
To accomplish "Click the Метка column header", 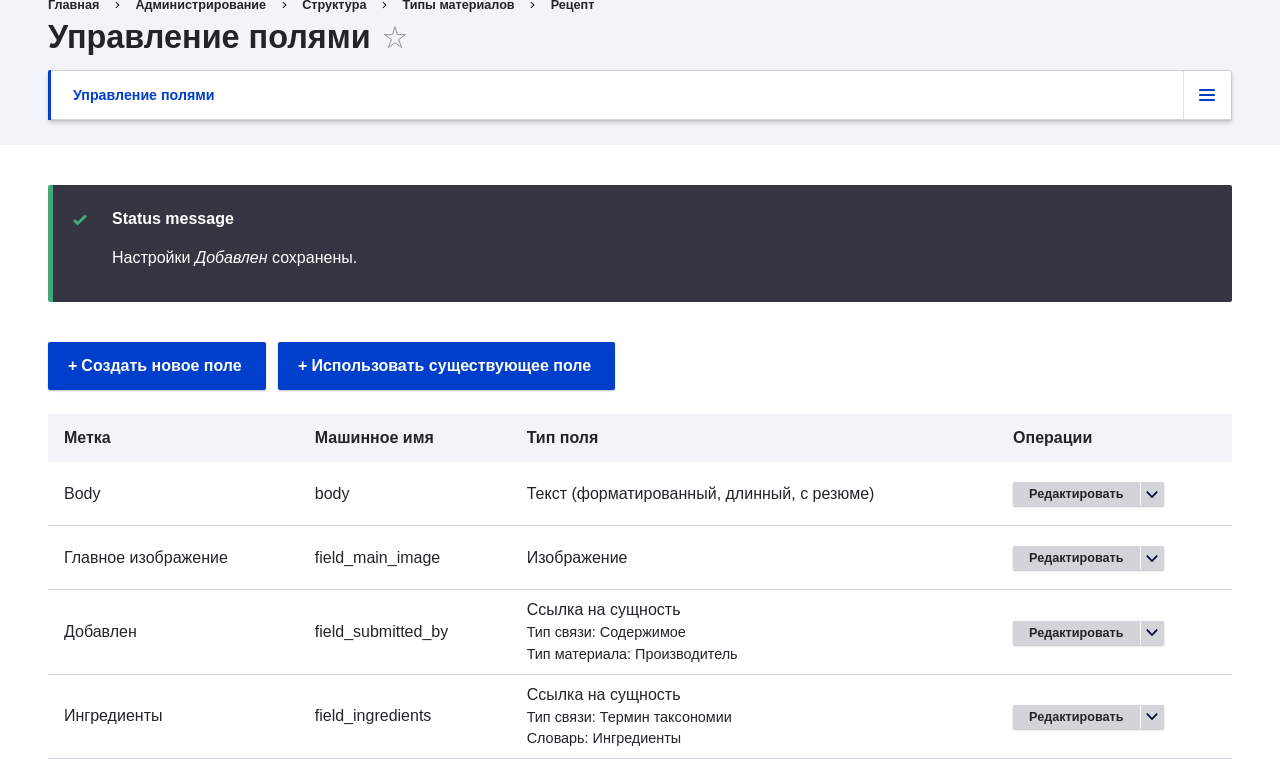I will 87,438.
